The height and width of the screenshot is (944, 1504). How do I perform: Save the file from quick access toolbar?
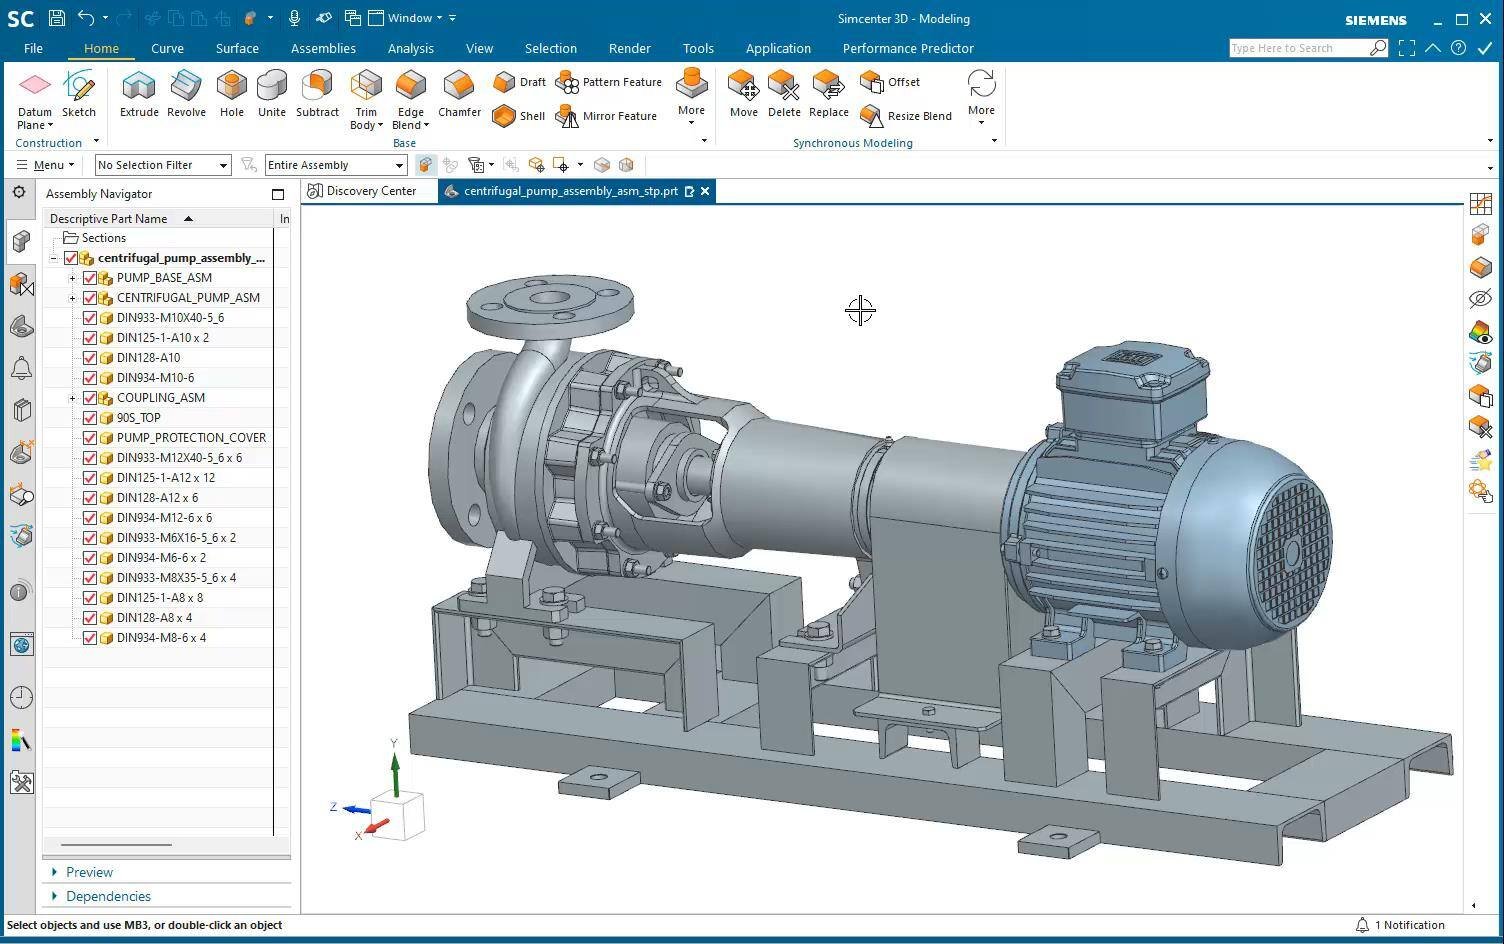tap(57, 18)
